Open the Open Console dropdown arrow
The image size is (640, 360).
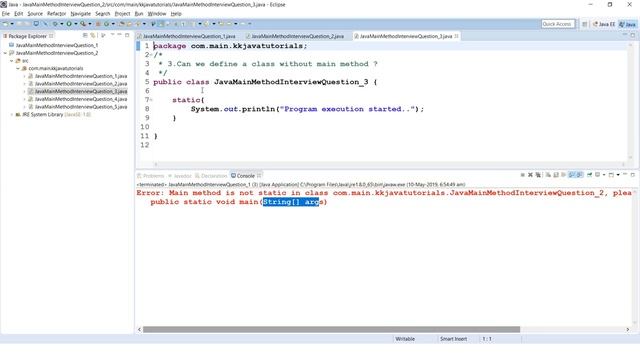click(x=618, y=175)
